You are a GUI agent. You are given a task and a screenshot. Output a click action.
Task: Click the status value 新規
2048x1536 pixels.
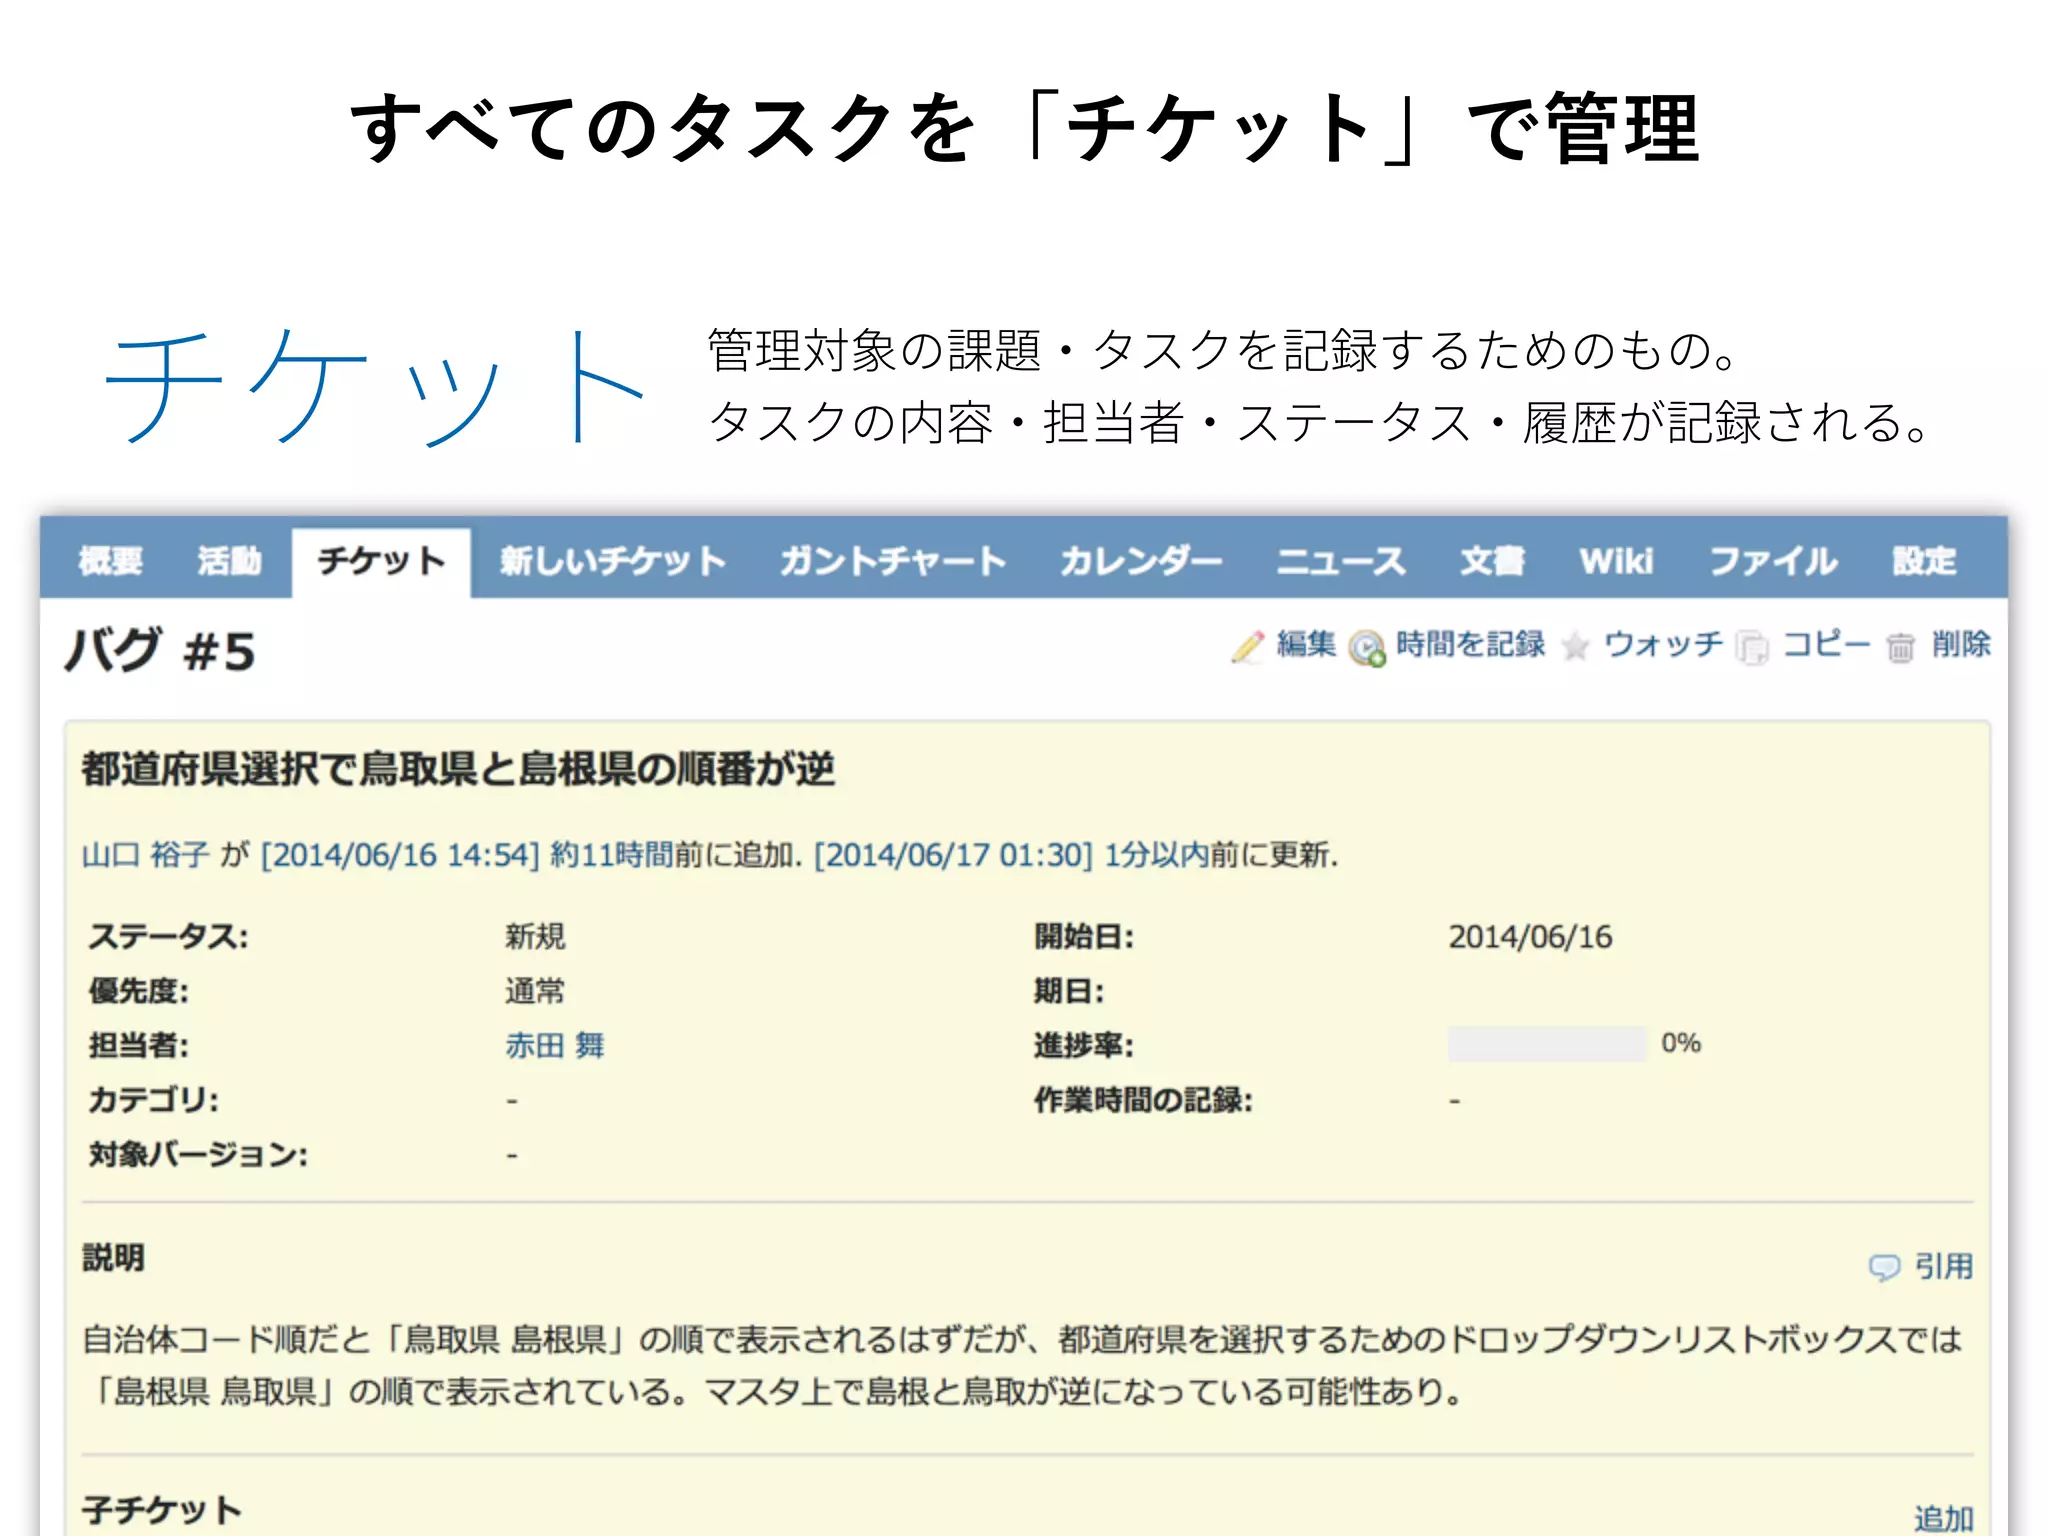pyautogui.click(x=535, y=937)
